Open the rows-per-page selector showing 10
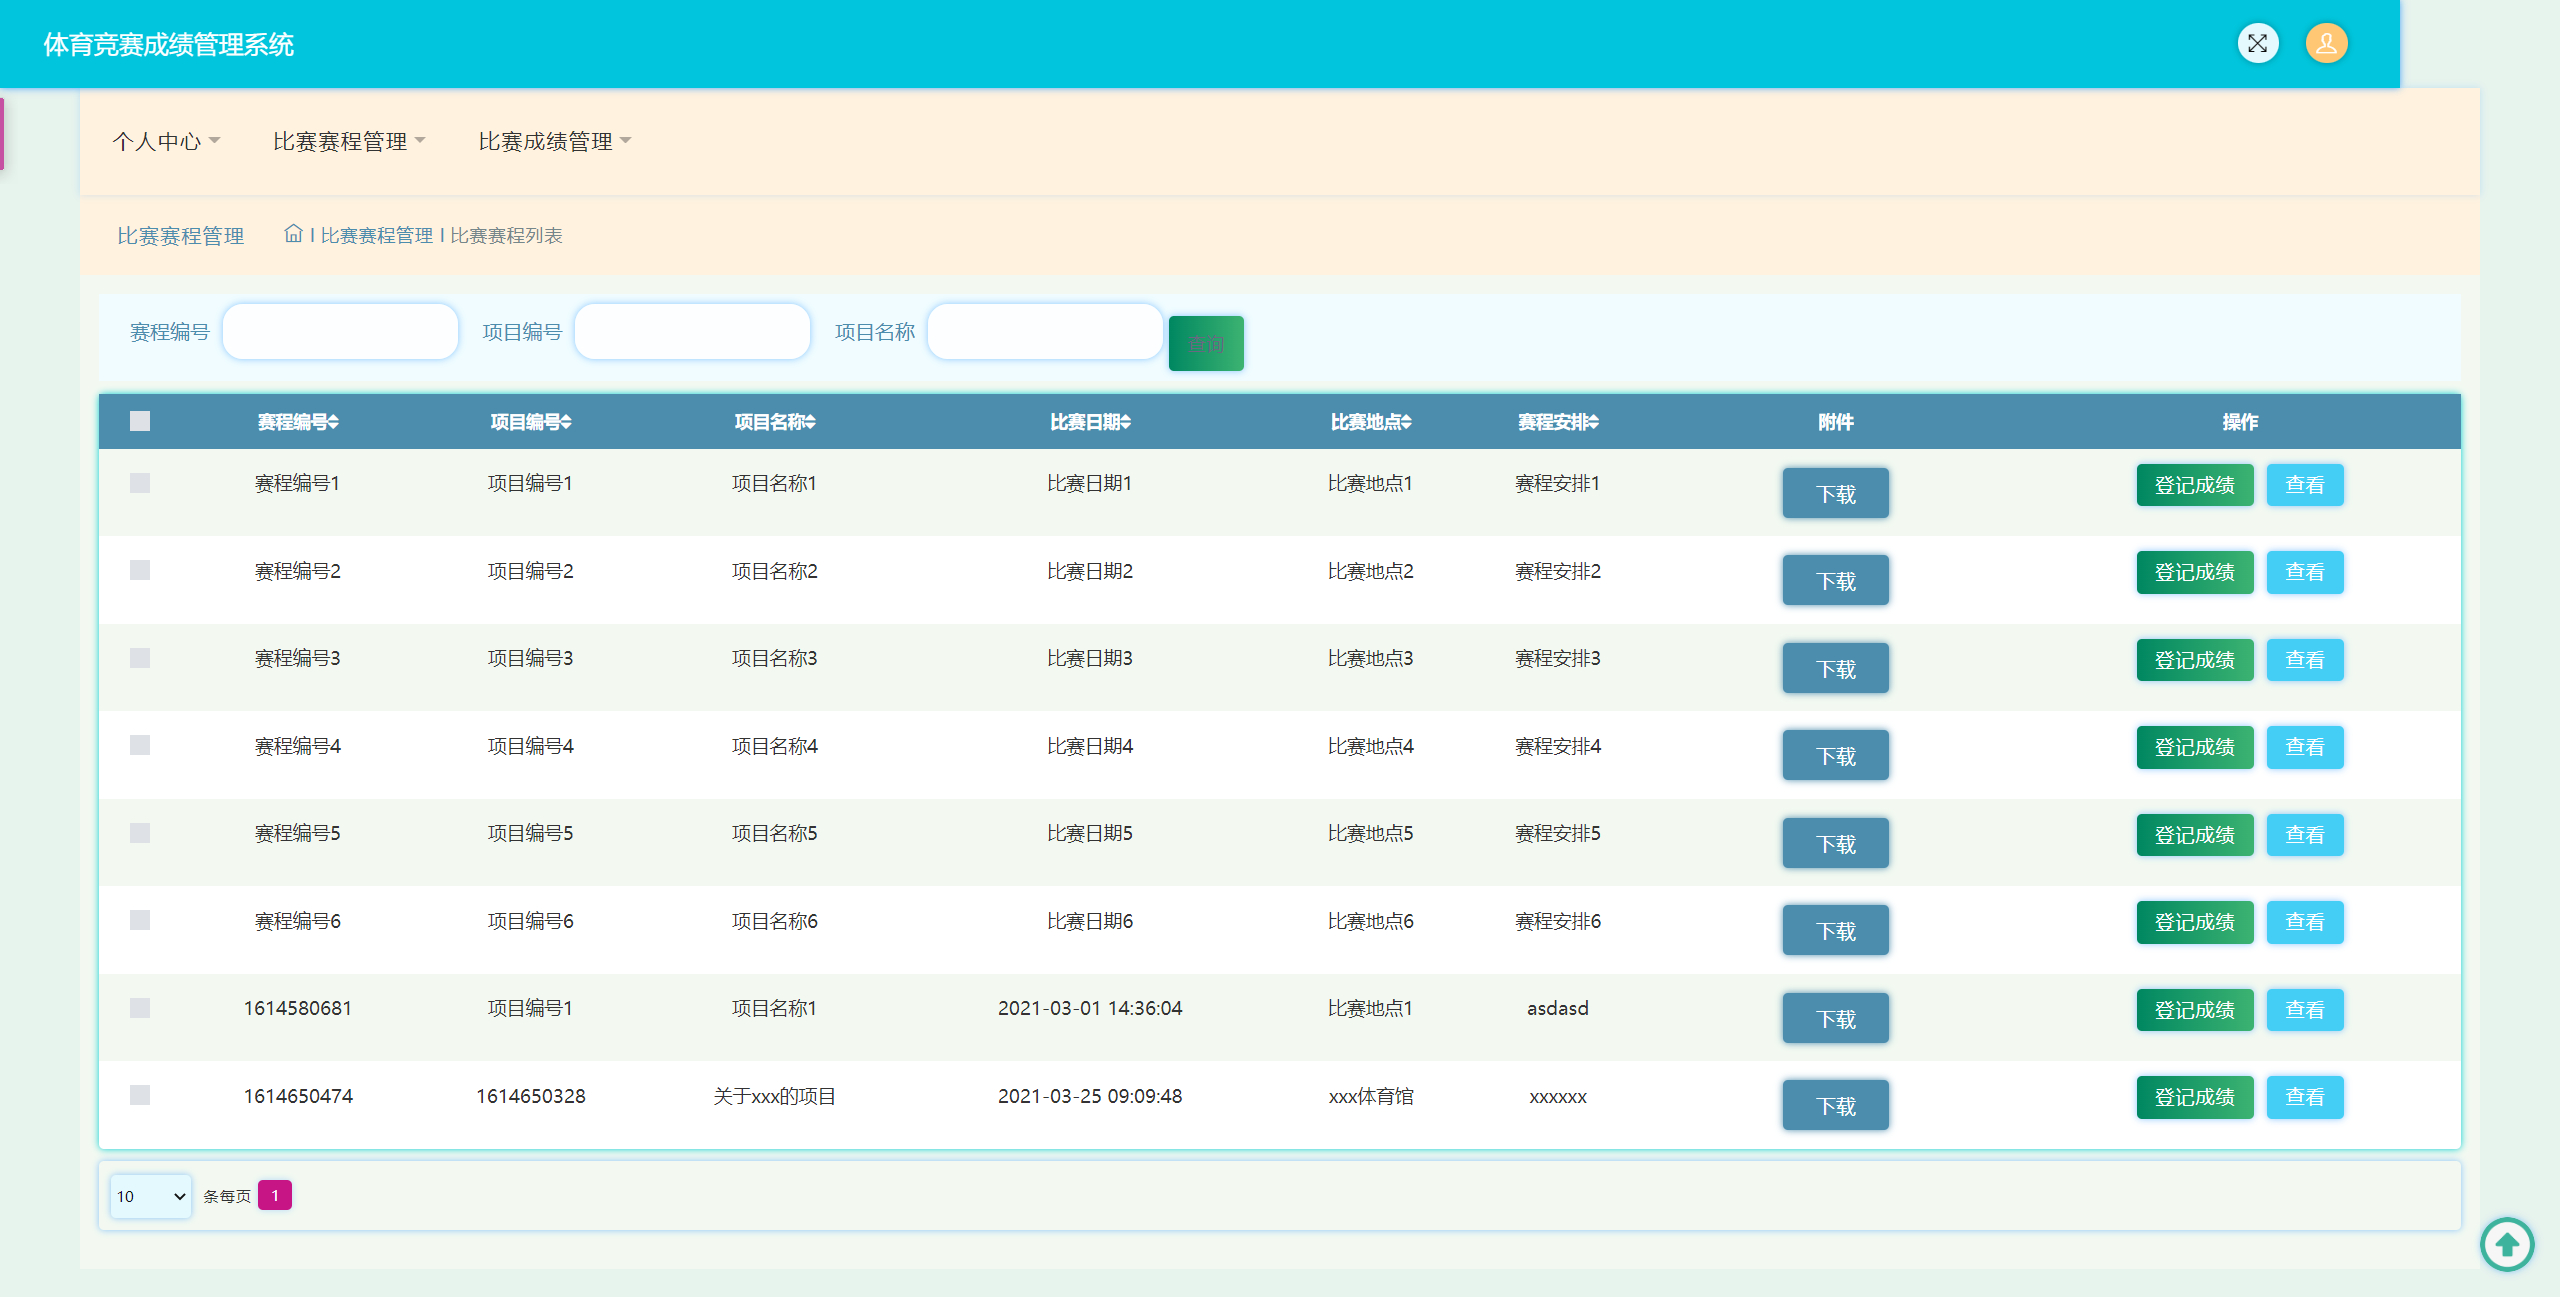This screenshot has height=1297, width=2560. (151, 1196)
